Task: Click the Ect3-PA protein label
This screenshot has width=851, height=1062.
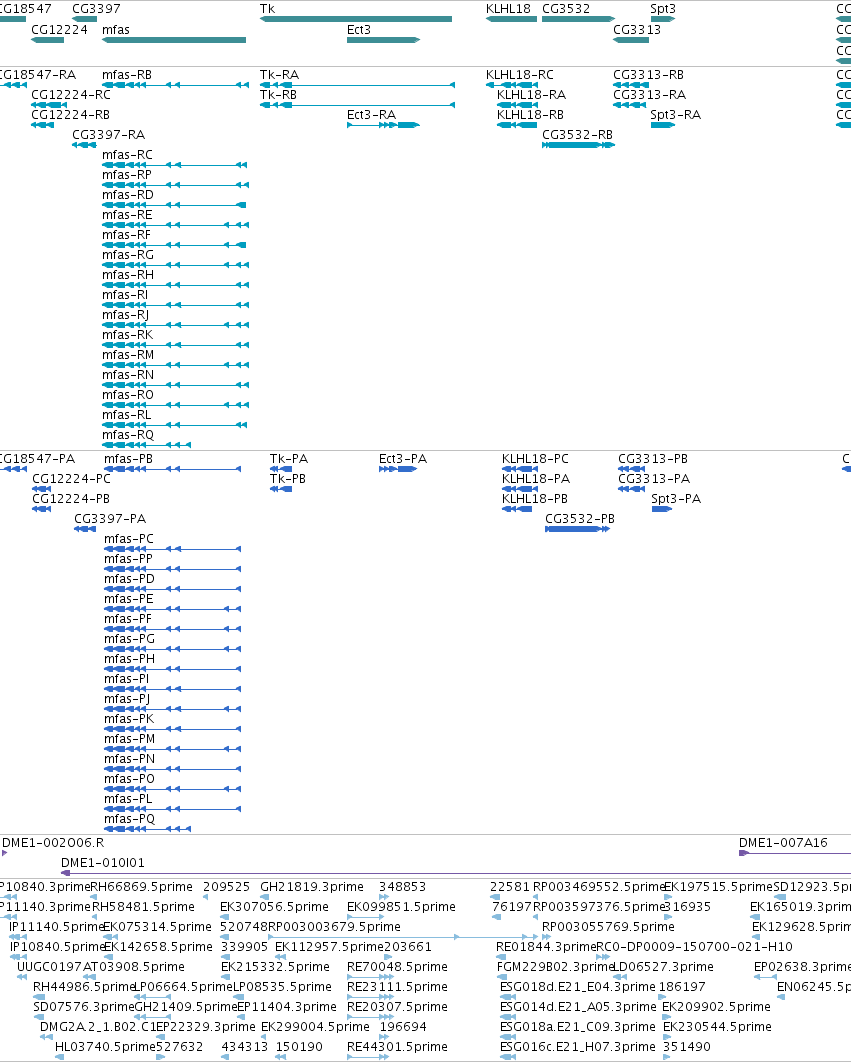Action: coord(402,459)
